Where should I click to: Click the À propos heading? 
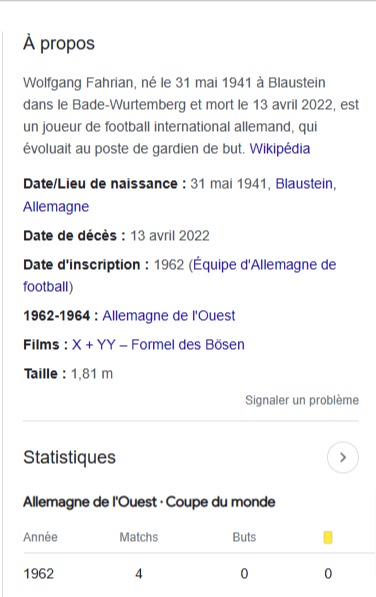(x=59, y=43)
